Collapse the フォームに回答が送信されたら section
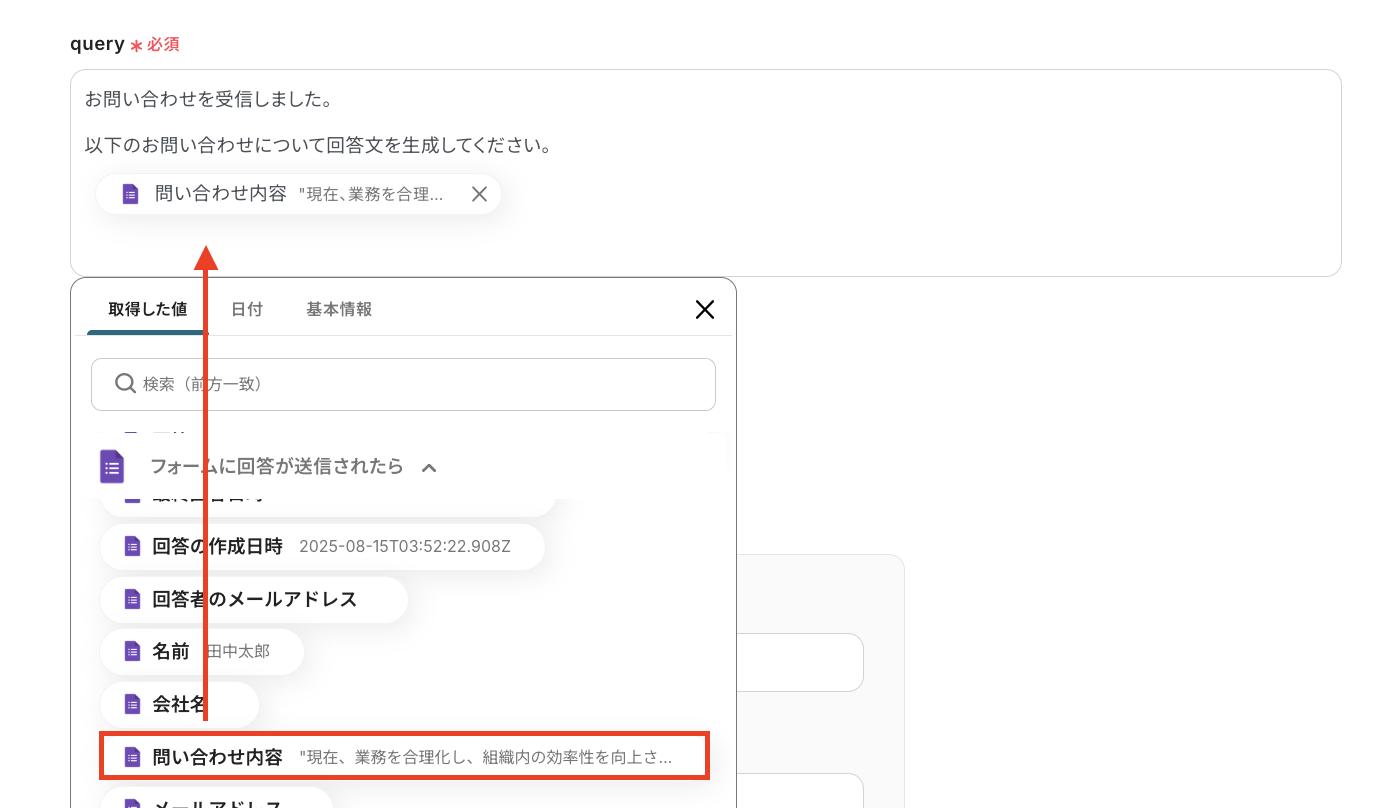The width and height of the screenshot is (1390, 808). 429,466
